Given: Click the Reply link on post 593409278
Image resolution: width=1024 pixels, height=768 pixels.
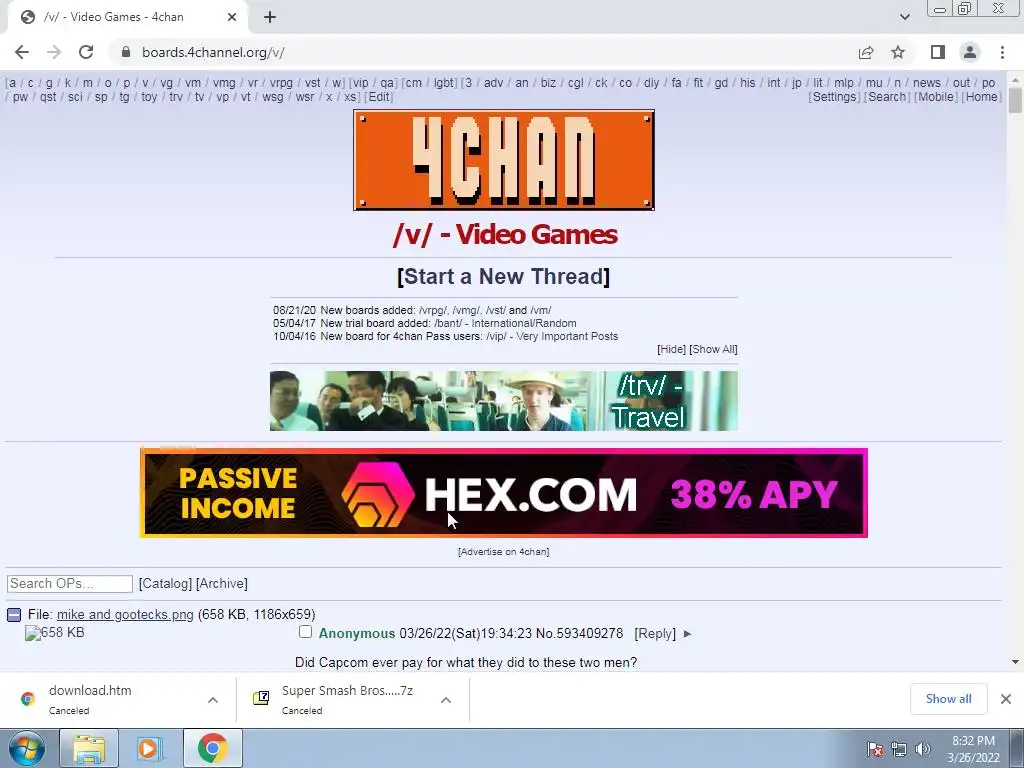Looking at the screenshot, I should [655, 633].
